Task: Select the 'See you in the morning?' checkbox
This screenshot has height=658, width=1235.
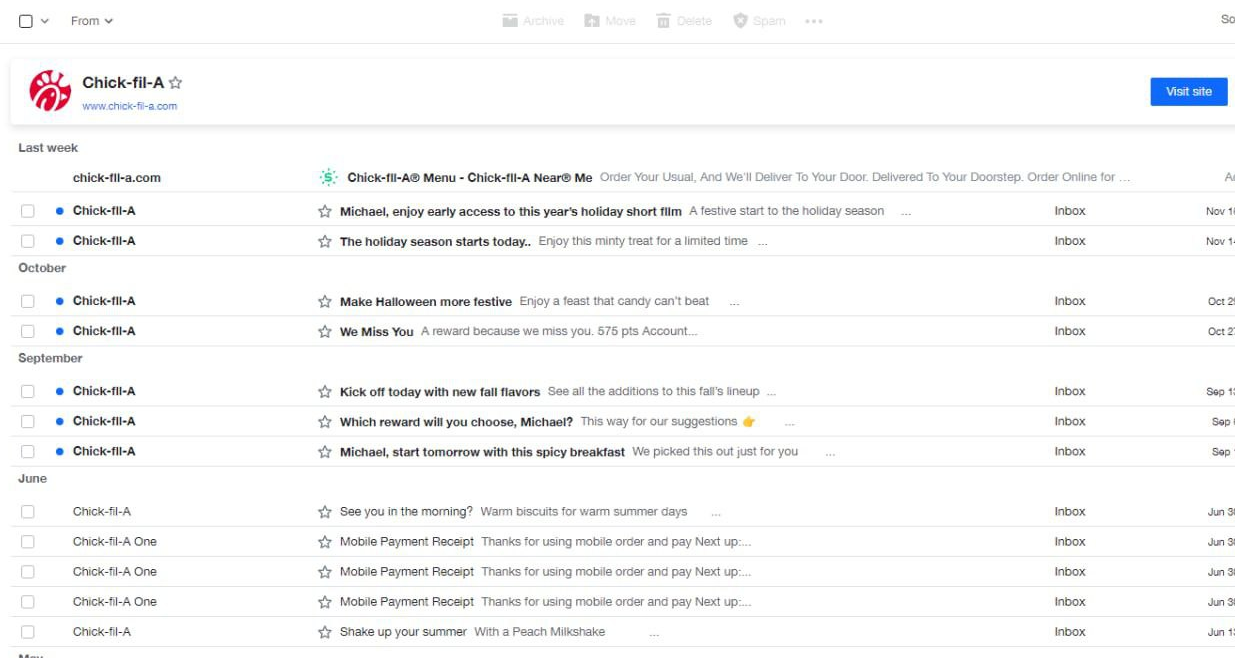Action: click(x=27, y=511)
